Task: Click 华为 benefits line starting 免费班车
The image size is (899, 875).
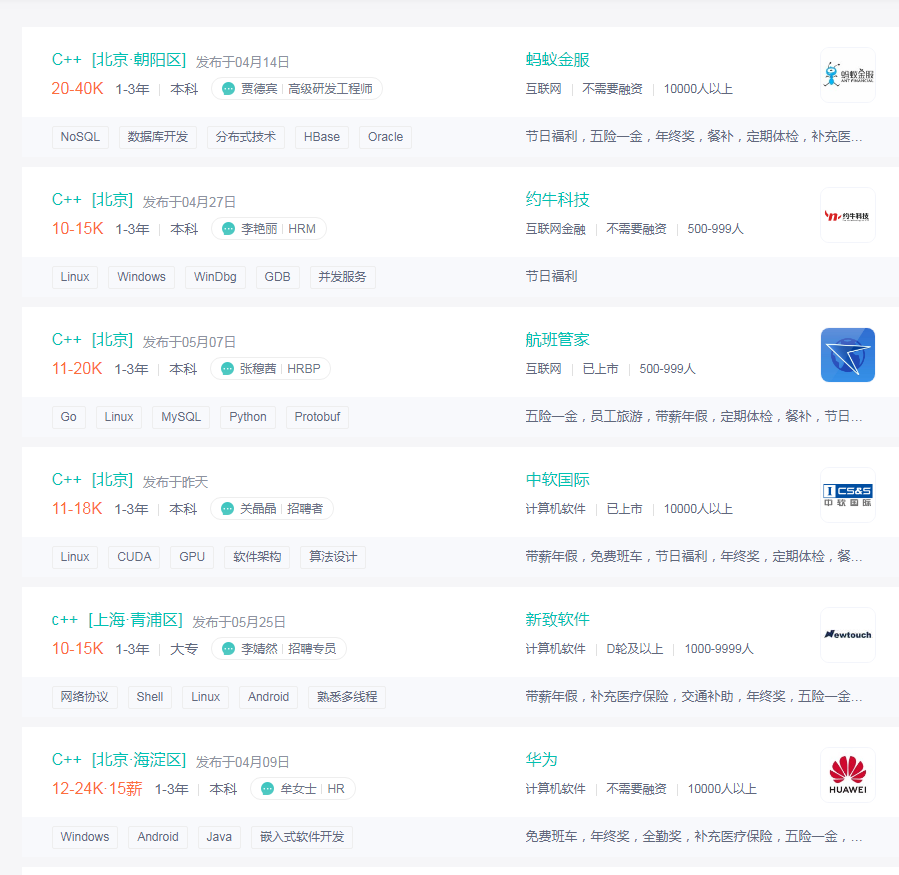Action: 694,836
